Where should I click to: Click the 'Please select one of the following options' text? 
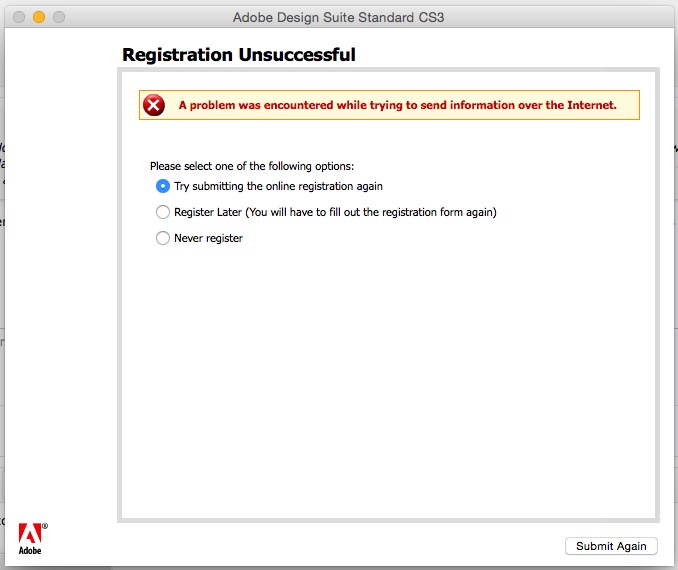tap(252, 167)
